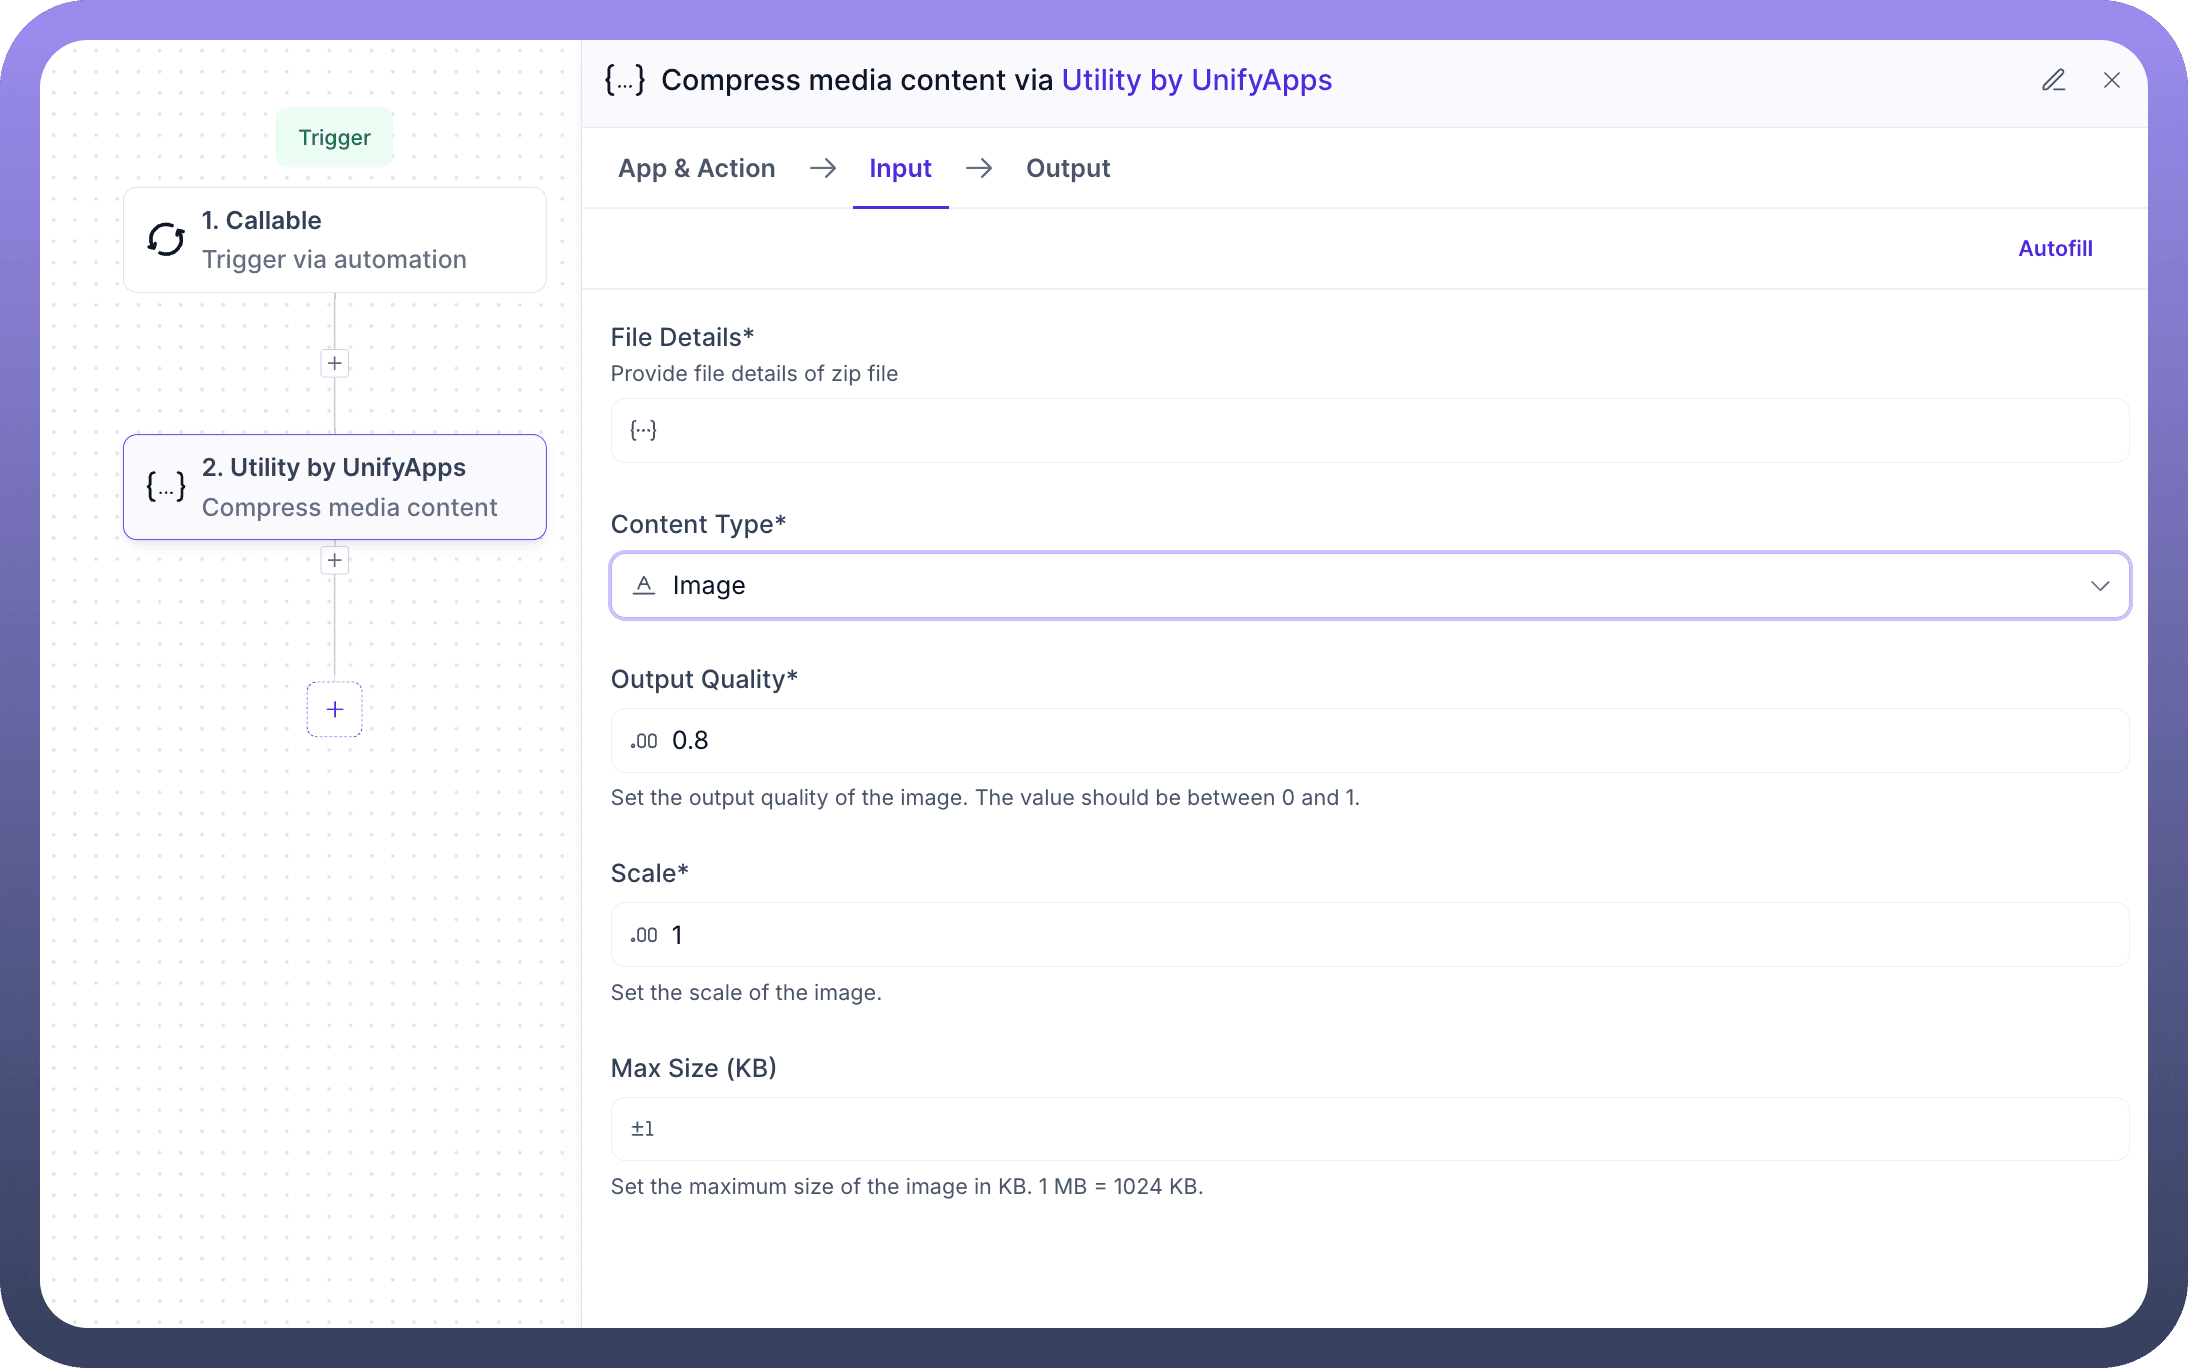Click the Callable trigger sync icon
The width and height of the screenshot is (2188, 1368).
point(166,240)
